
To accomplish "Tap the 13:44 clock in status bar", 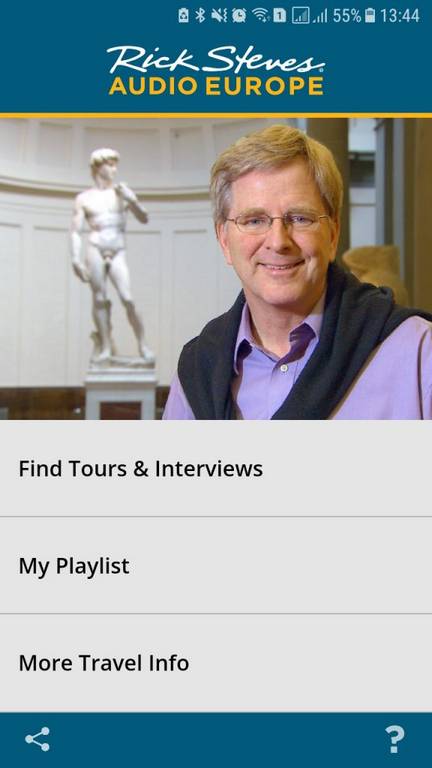I will click(400, 16).
